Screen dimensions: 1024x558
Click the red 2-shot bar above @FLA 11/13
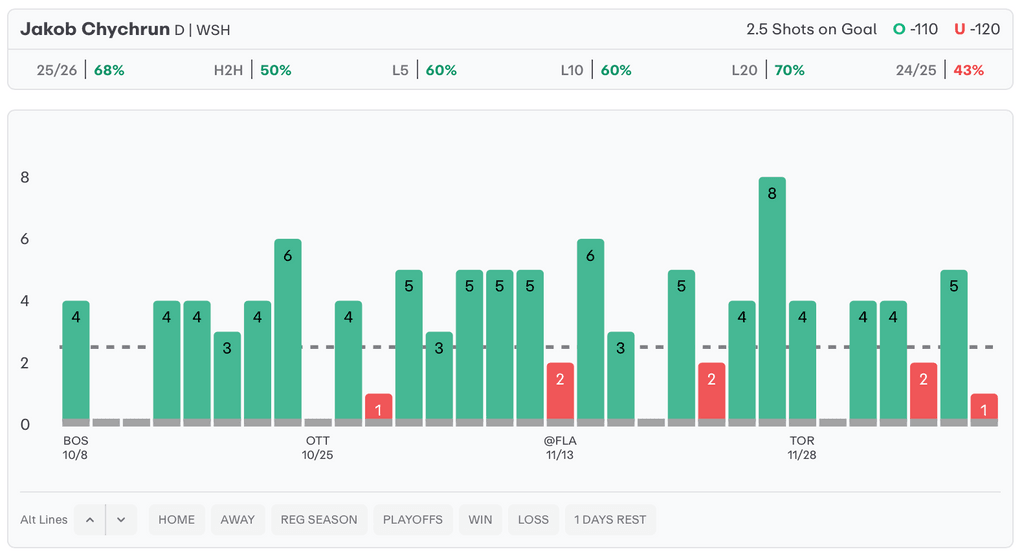[560, 393]
